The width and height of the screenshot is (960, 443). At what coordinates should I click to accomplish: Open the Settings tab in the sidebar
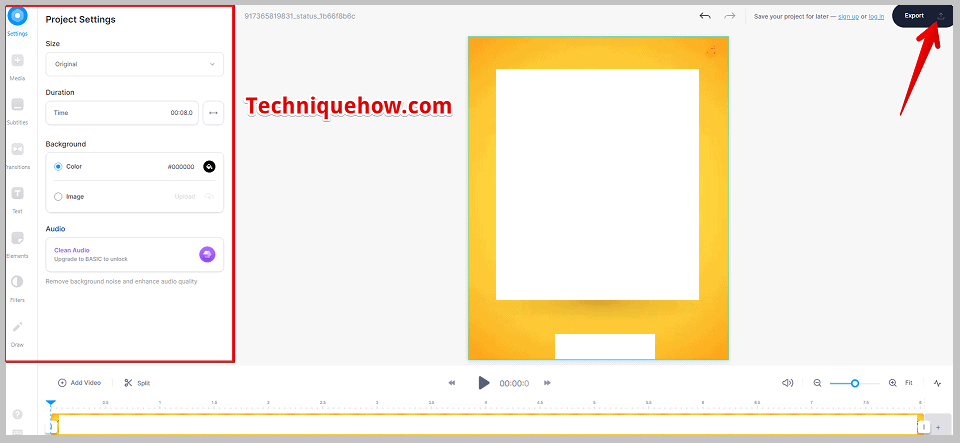tap(18, 21)
